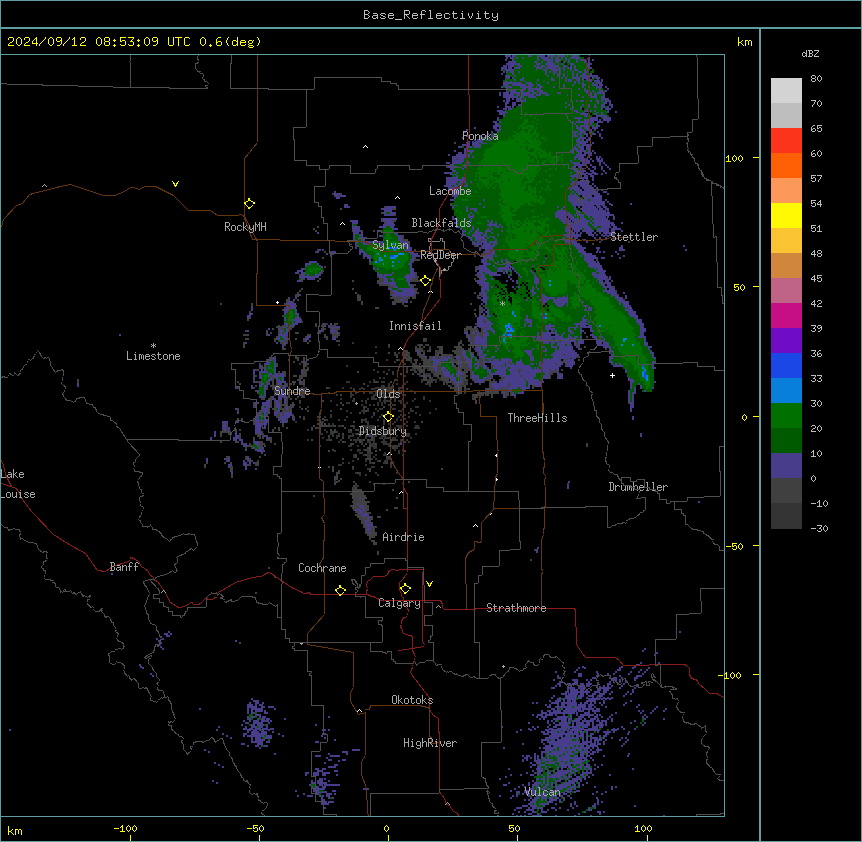Click the Sylvan label
Screen dimensions: 862x842
(390, 245)
